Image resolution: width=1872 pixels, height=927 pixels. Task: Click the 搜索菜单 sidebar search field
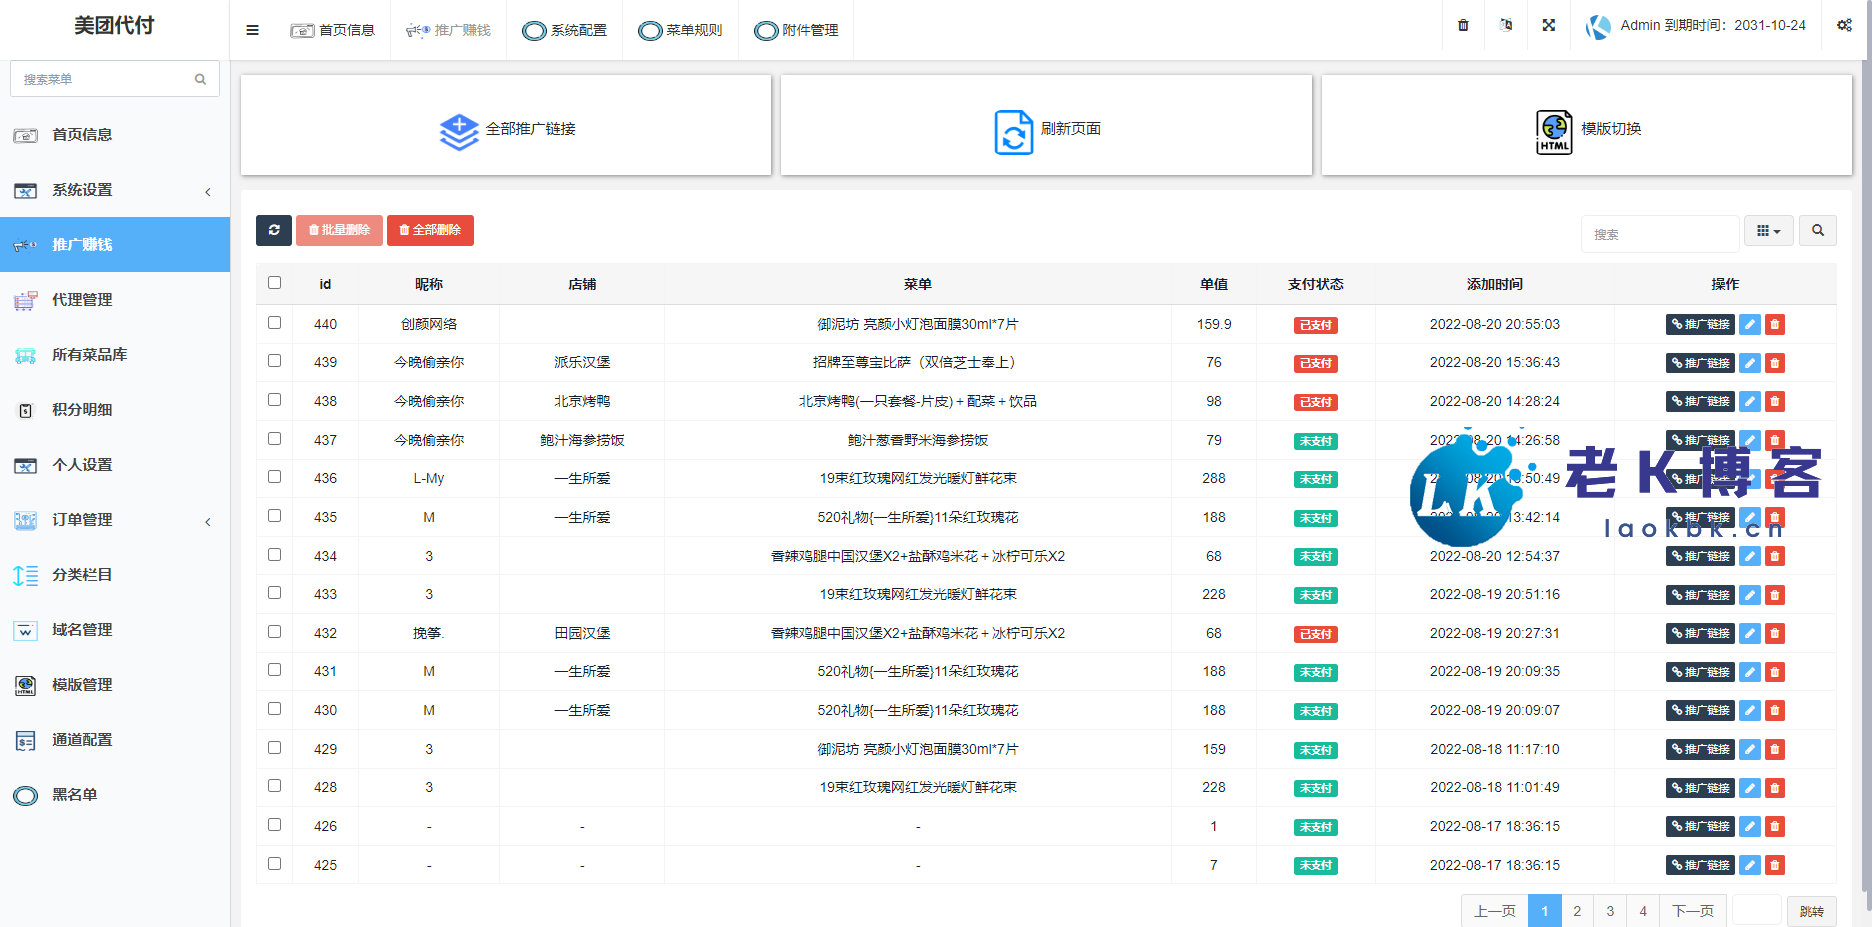pyautogui.click(x=105, y=79)
